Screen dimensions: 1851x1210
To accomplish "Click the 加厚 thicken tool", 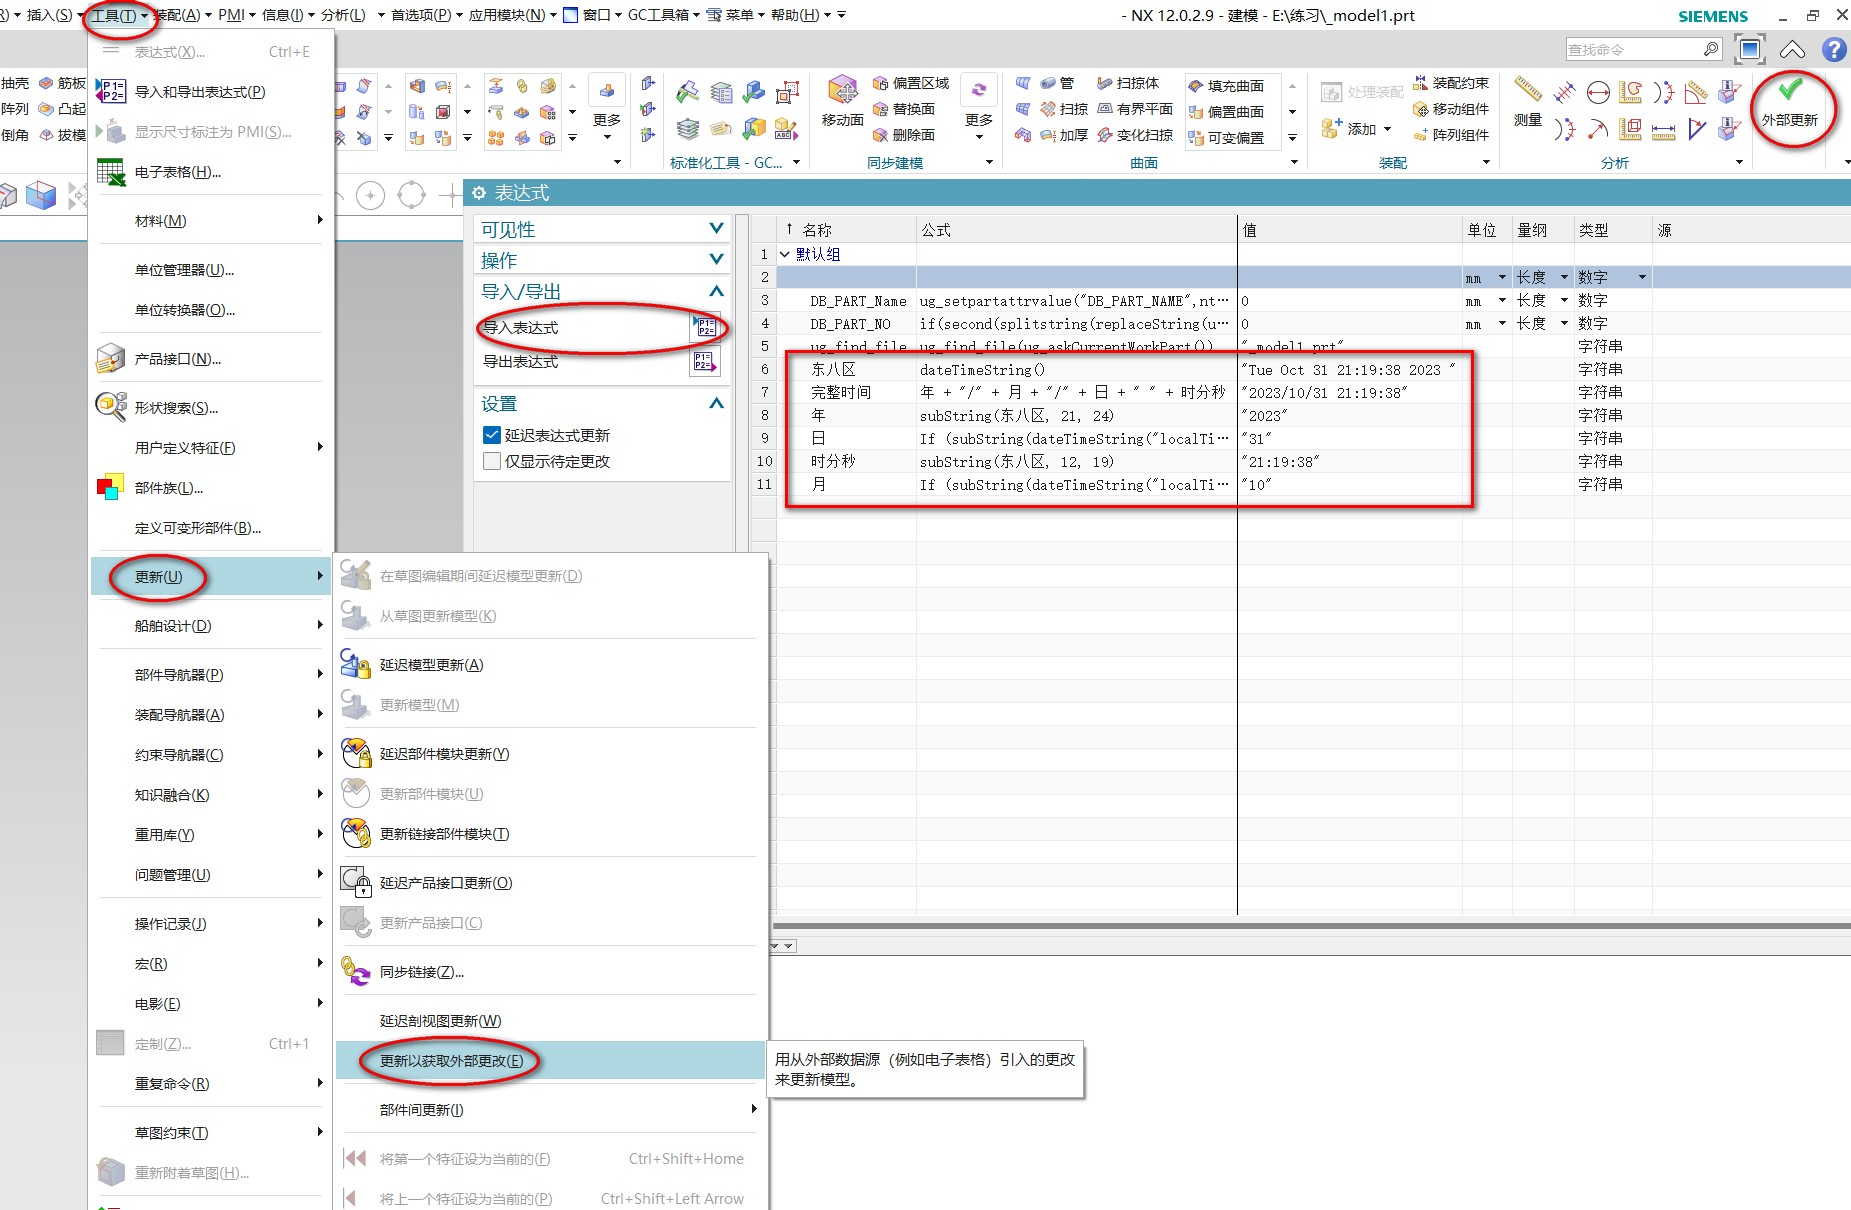I will 1064,135.
